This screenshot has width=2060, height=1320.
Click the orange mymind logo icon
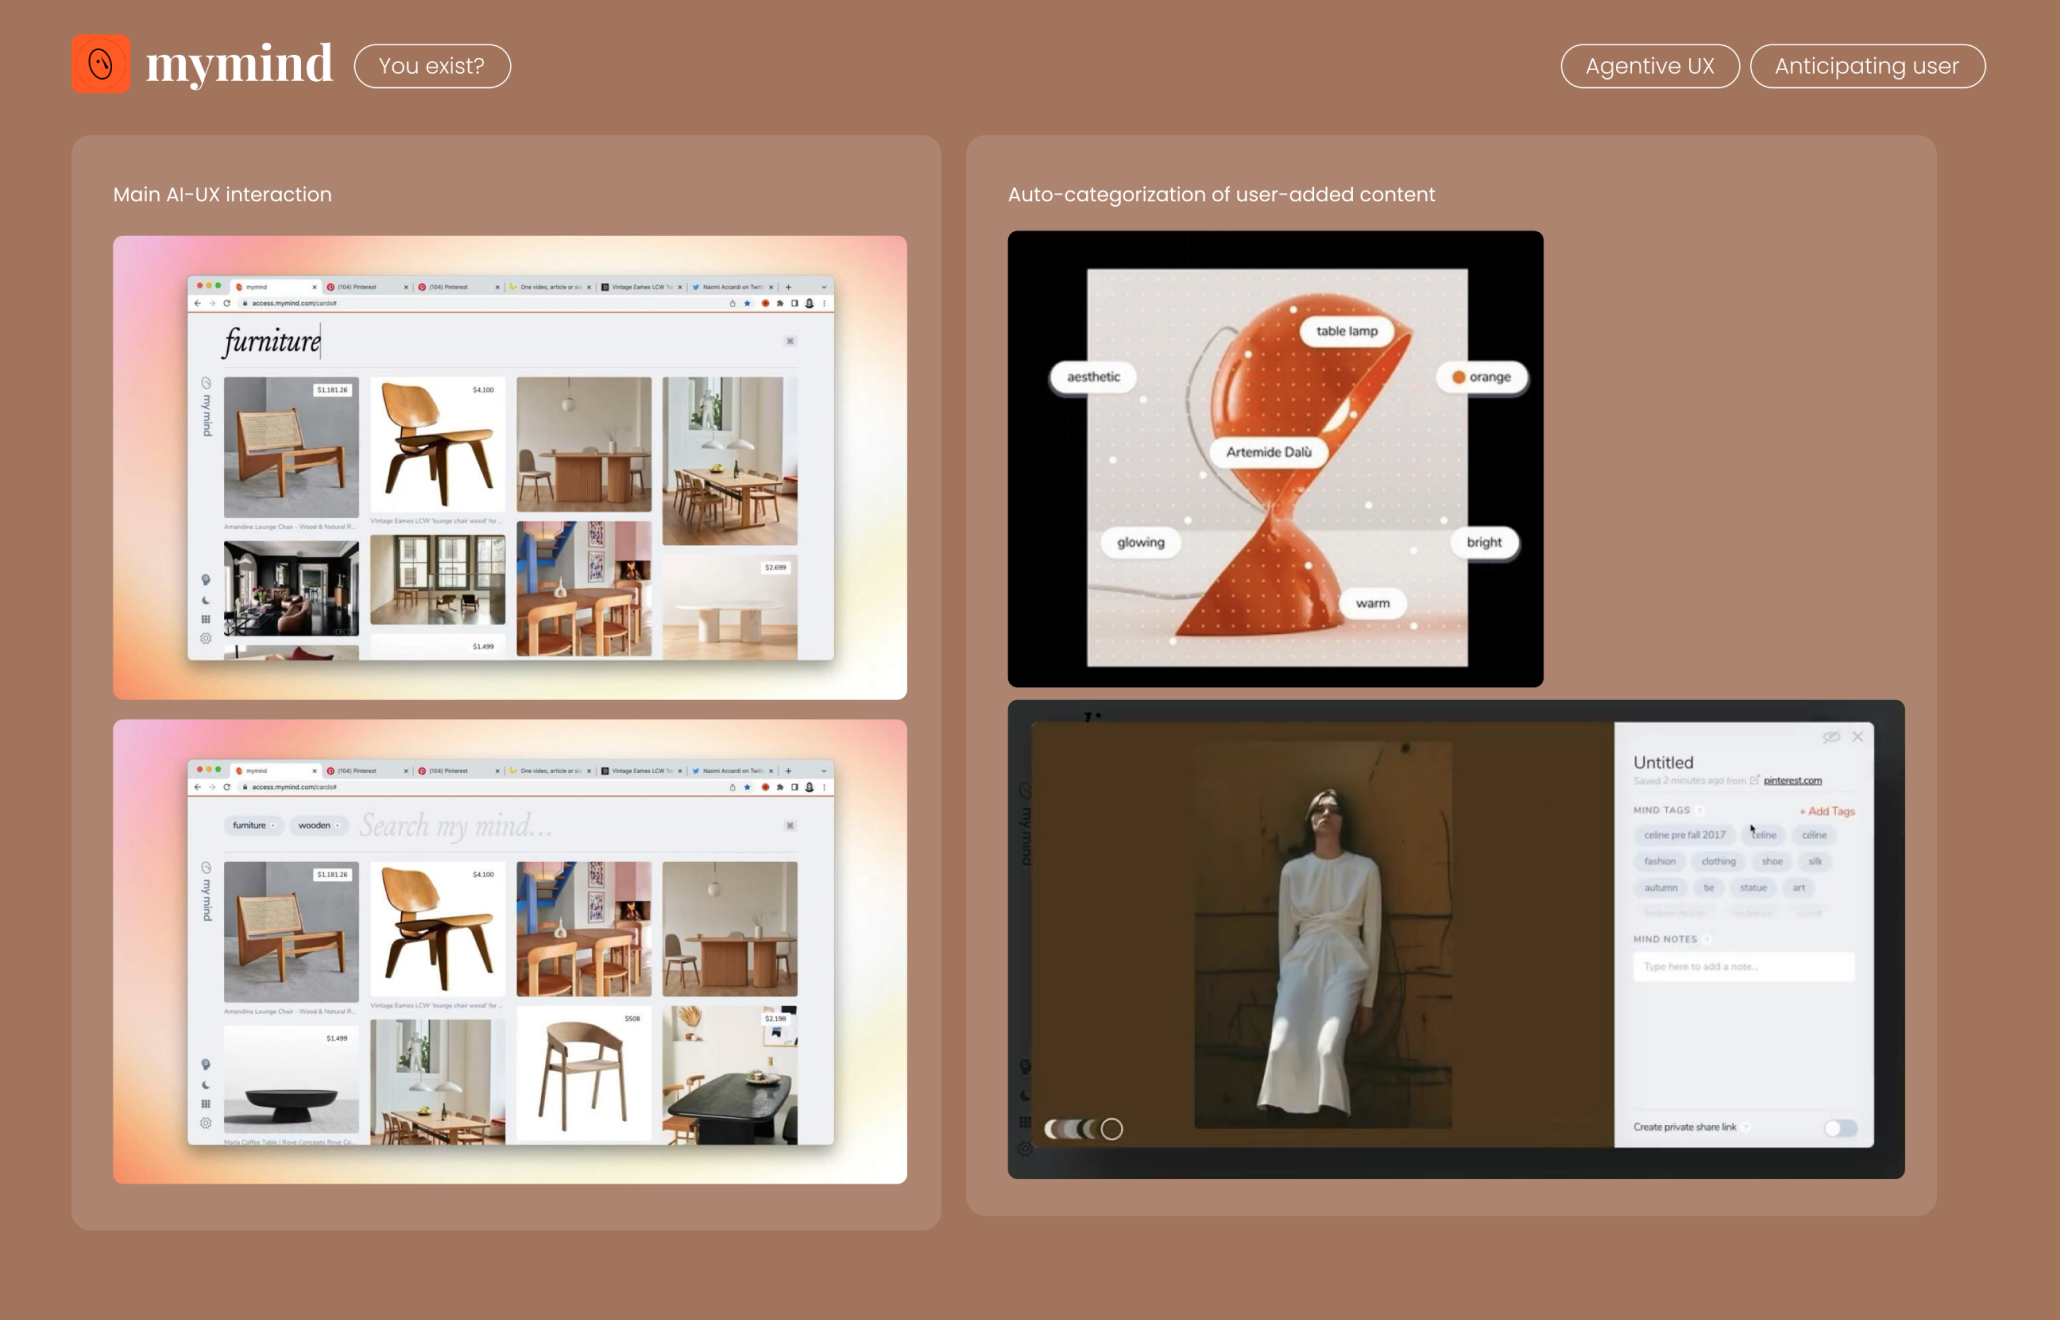coord(101,65)
